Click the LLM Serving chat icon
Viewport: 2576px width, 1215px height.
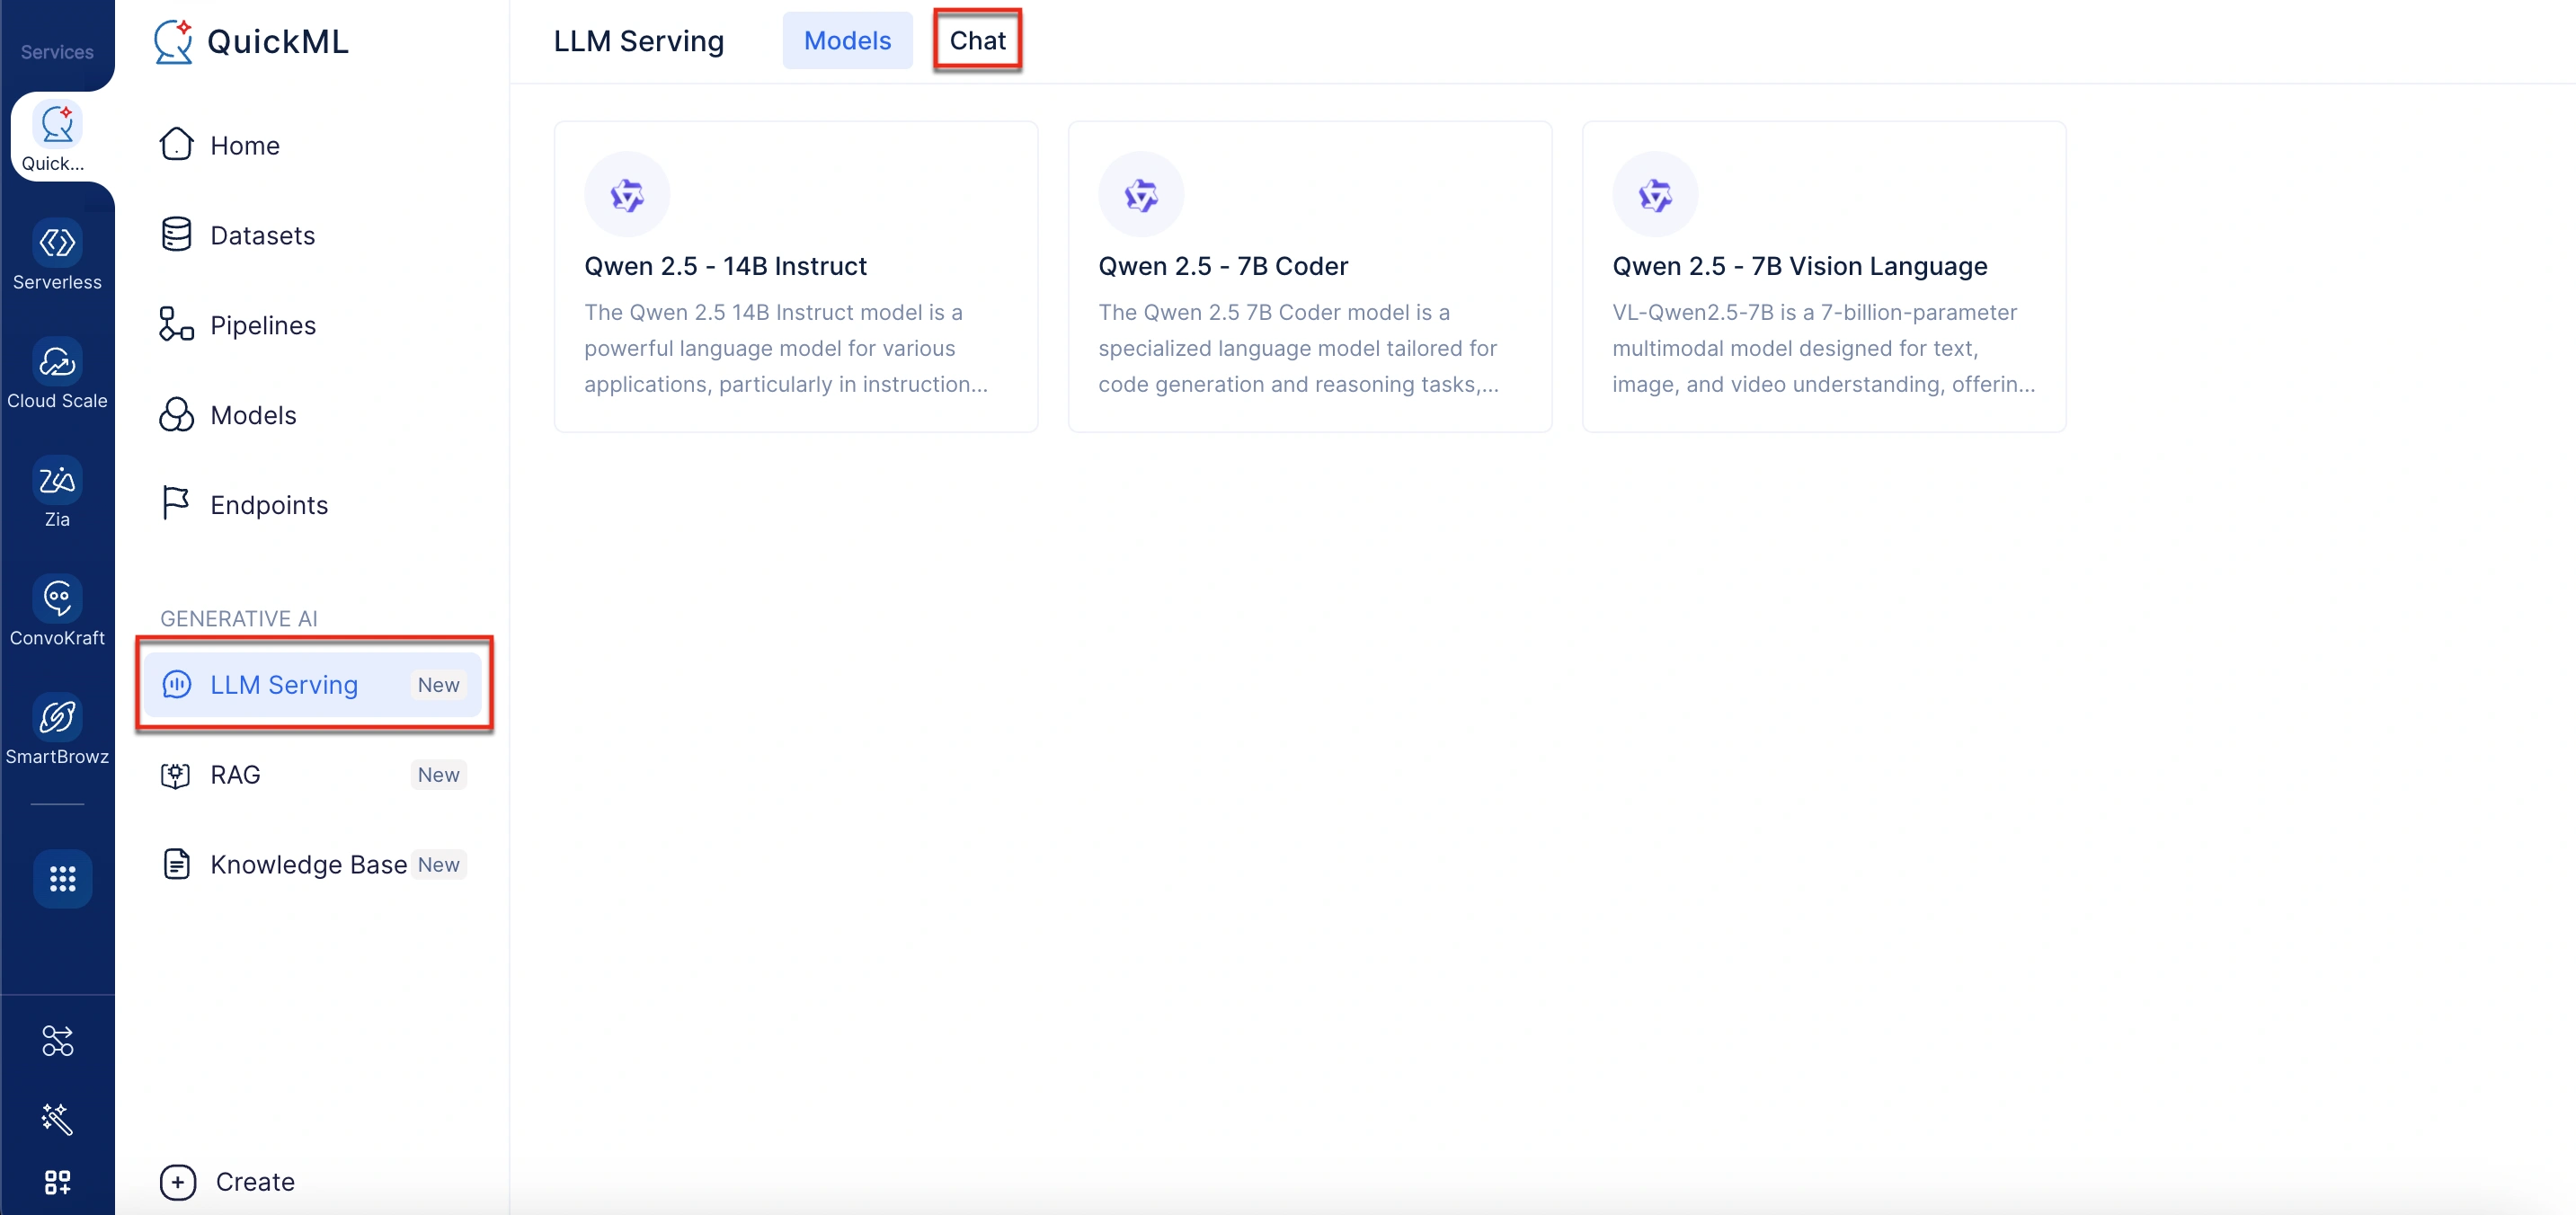click(x=176, y=684)
